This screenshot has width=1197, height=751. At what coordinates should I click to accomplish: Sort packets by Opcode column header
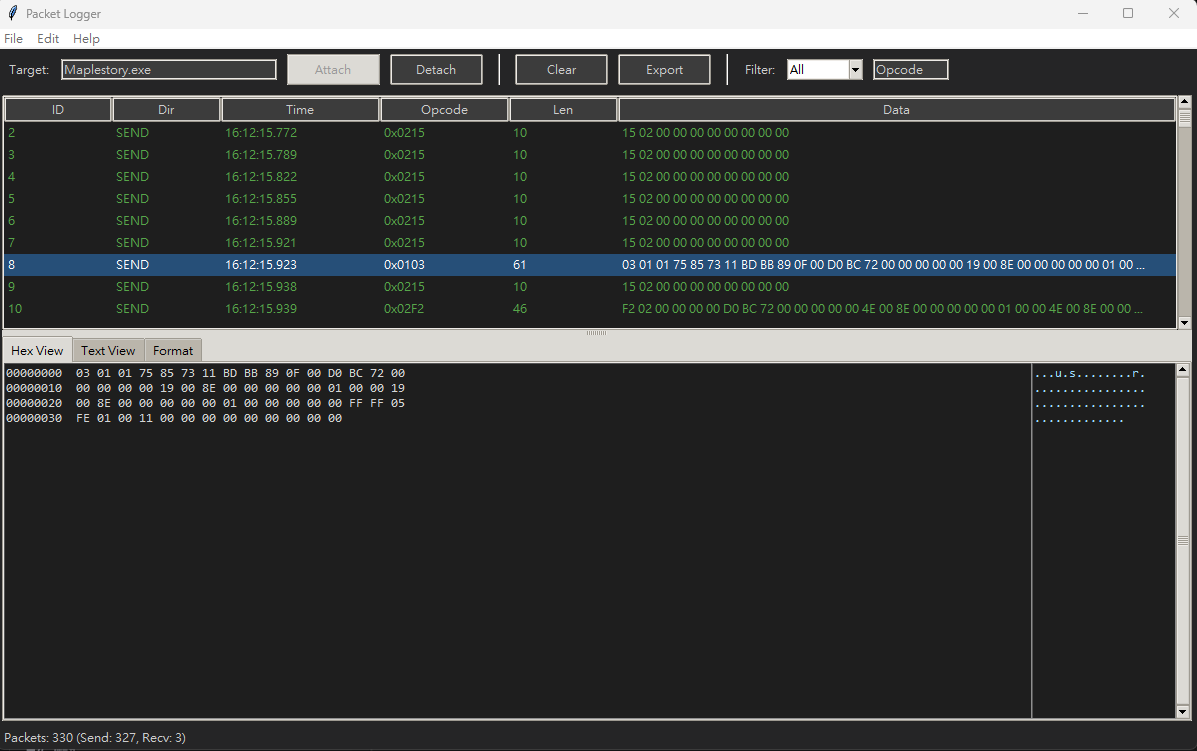click(x=444, y=110)
